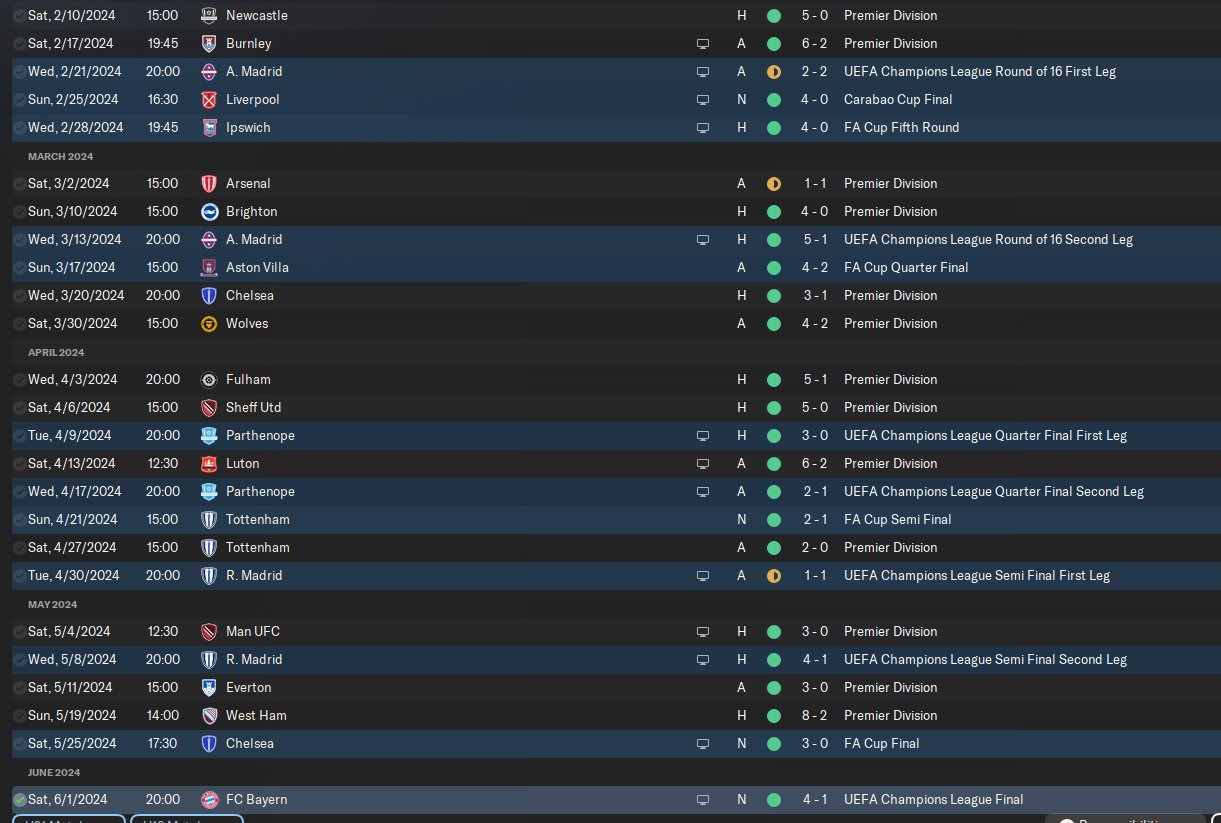Toggle the green check beside Sat, 6/1/2024

coord(20,800)
